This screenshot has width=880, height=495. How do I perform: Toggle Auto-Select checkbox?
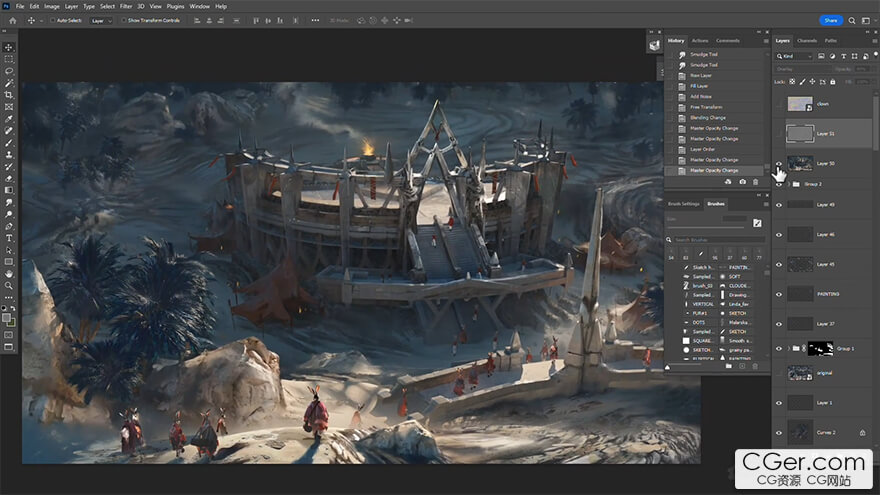(53, 20)
